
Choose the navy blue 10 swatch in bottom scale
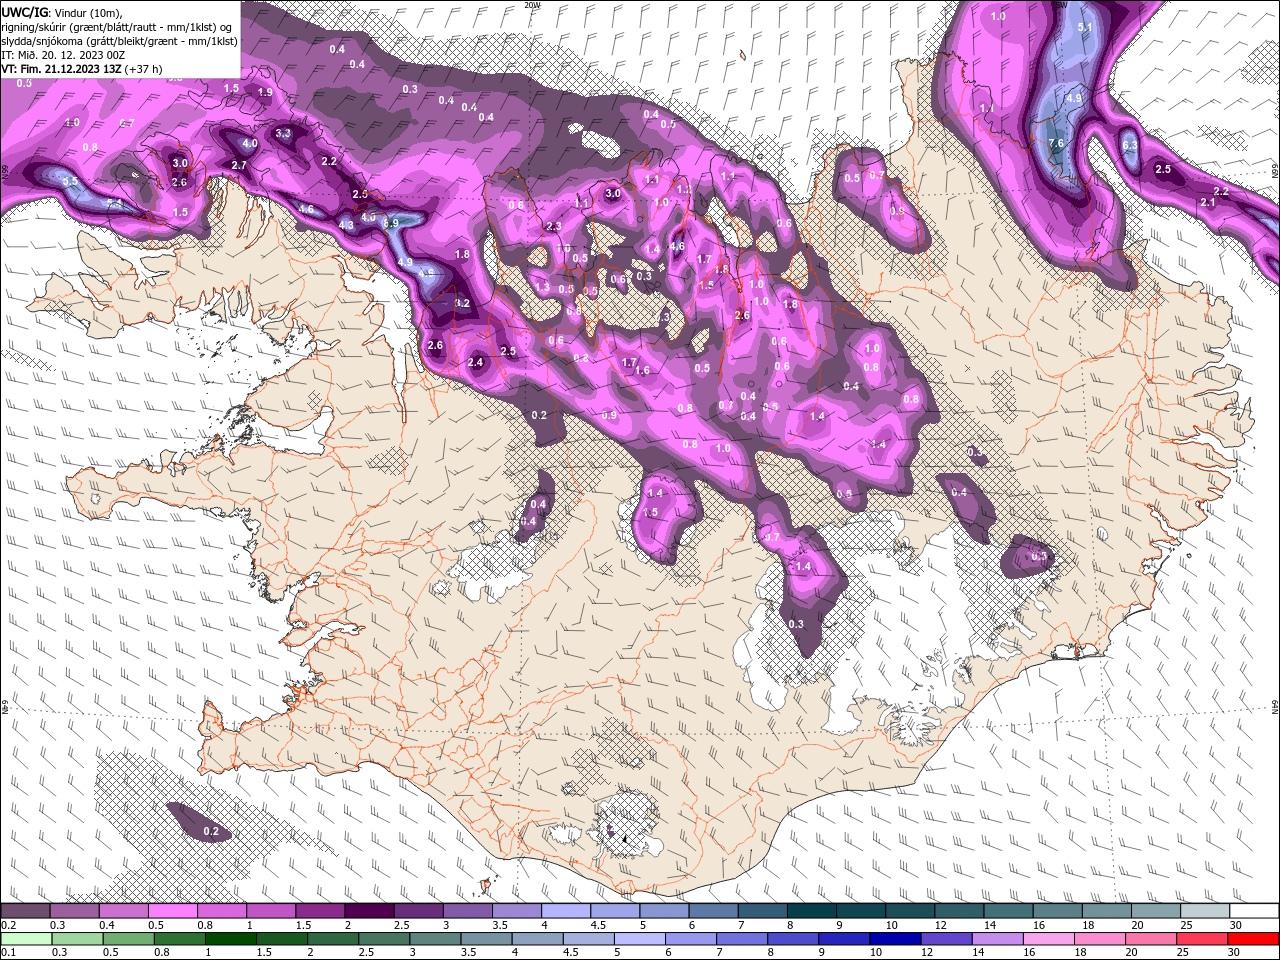(895, 938)
